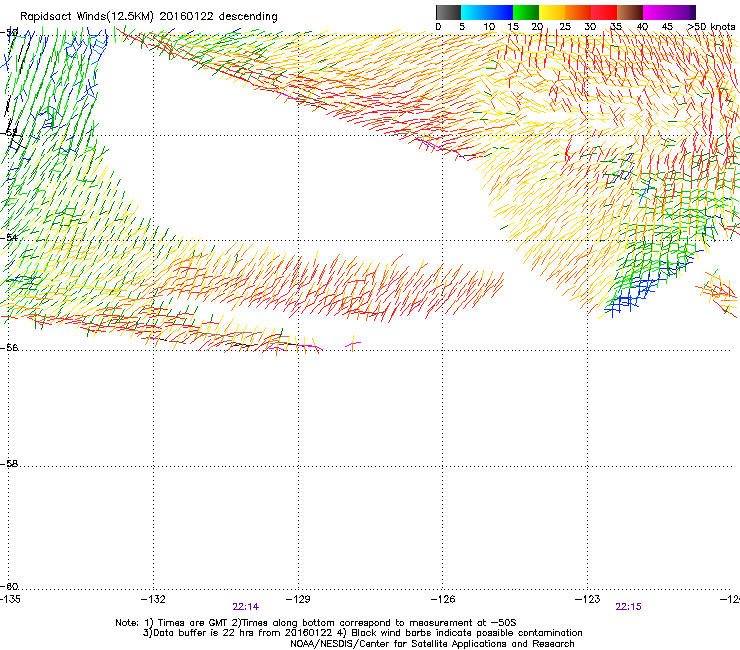Click the -126 longitude label
Screen dimensions: 740x650
point(443,599)
